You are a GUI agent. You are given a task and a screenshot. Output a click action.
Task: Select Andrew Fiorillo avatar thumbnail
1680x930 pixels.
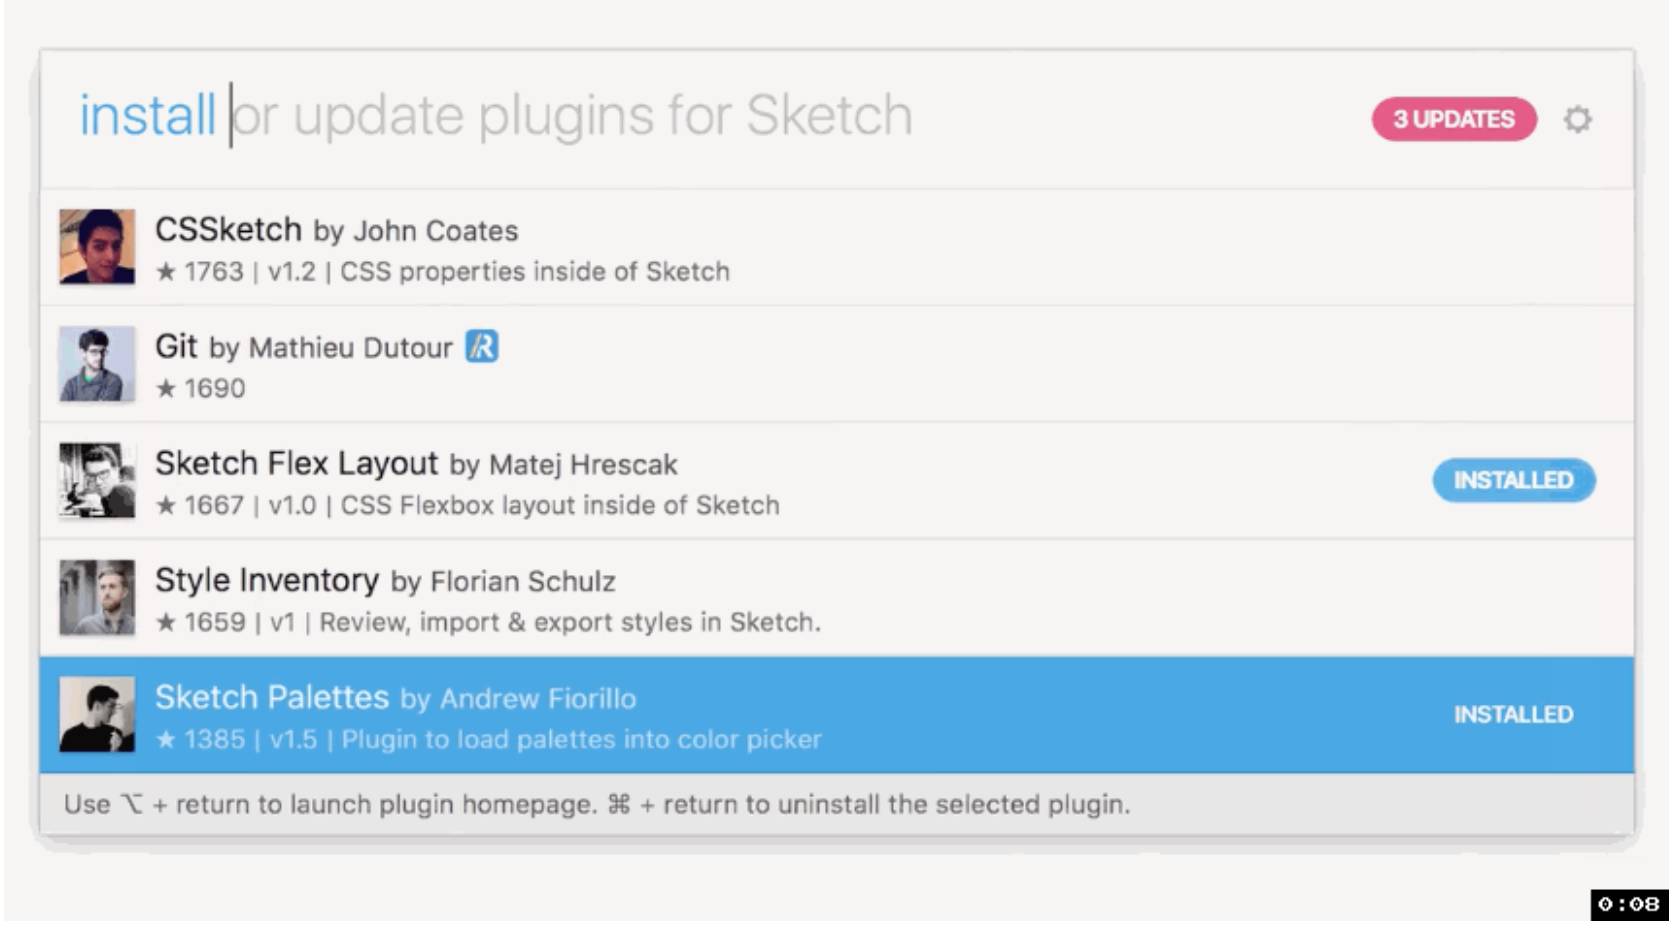pyautogui.click(x=97, y=715)
